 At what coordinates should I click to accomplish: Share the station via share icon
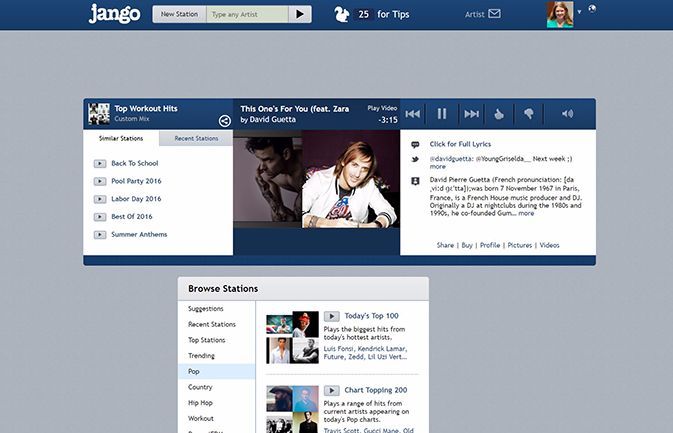[224, 121]
